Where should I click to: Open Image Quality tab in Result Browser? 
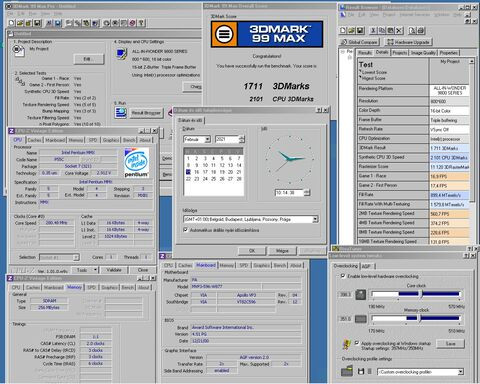423,53
